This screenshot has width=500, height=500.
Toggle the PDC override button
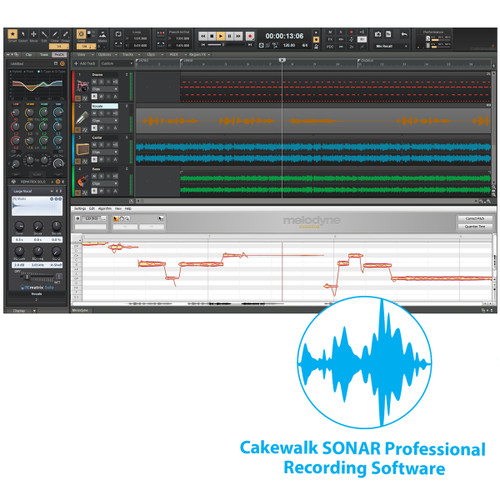[330, 47]
